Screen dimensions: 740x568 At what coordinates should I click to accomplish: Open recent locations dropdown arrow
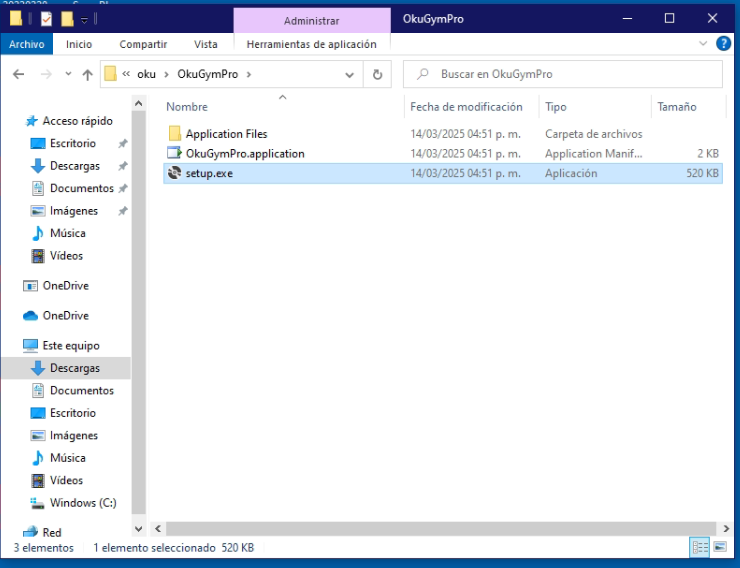tap(67, 74)
